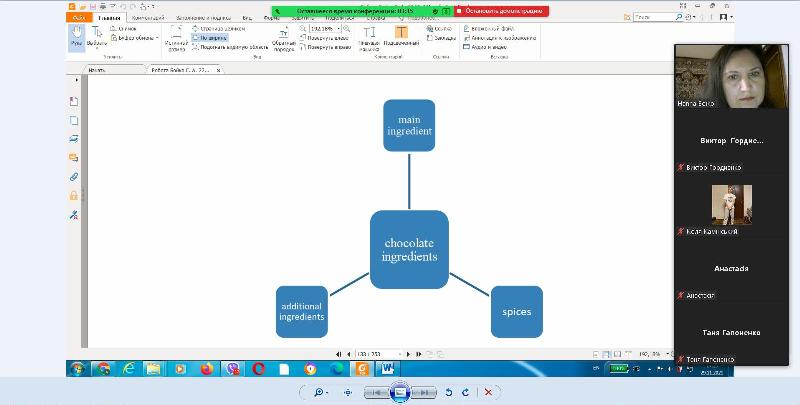Open the View (Вид) ribbon tab
The image size is (800, 405).
pos(247,18)
